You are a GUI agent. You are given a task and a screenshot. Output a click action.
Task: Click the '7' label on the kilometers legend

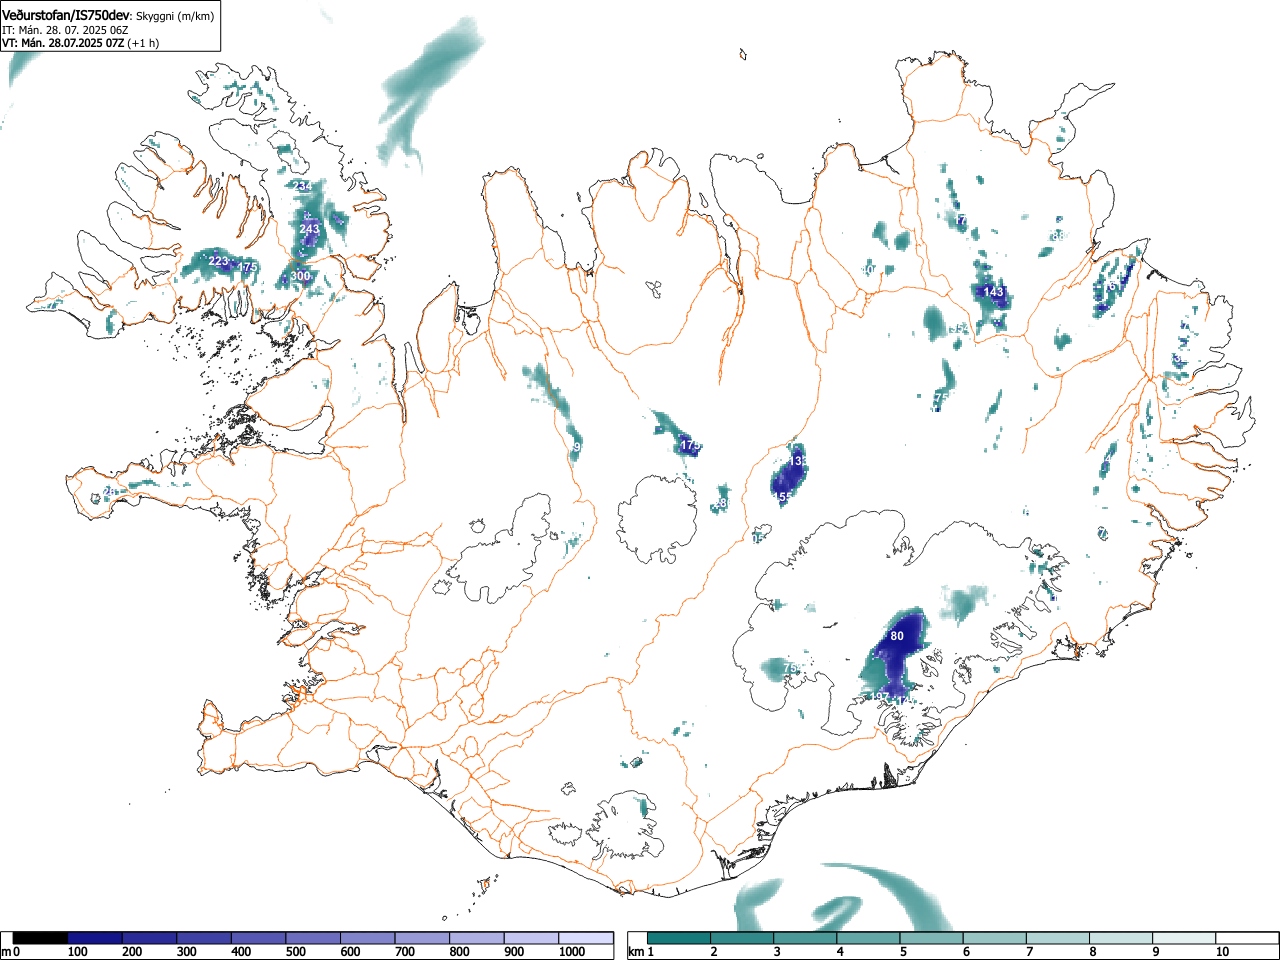1029,952
